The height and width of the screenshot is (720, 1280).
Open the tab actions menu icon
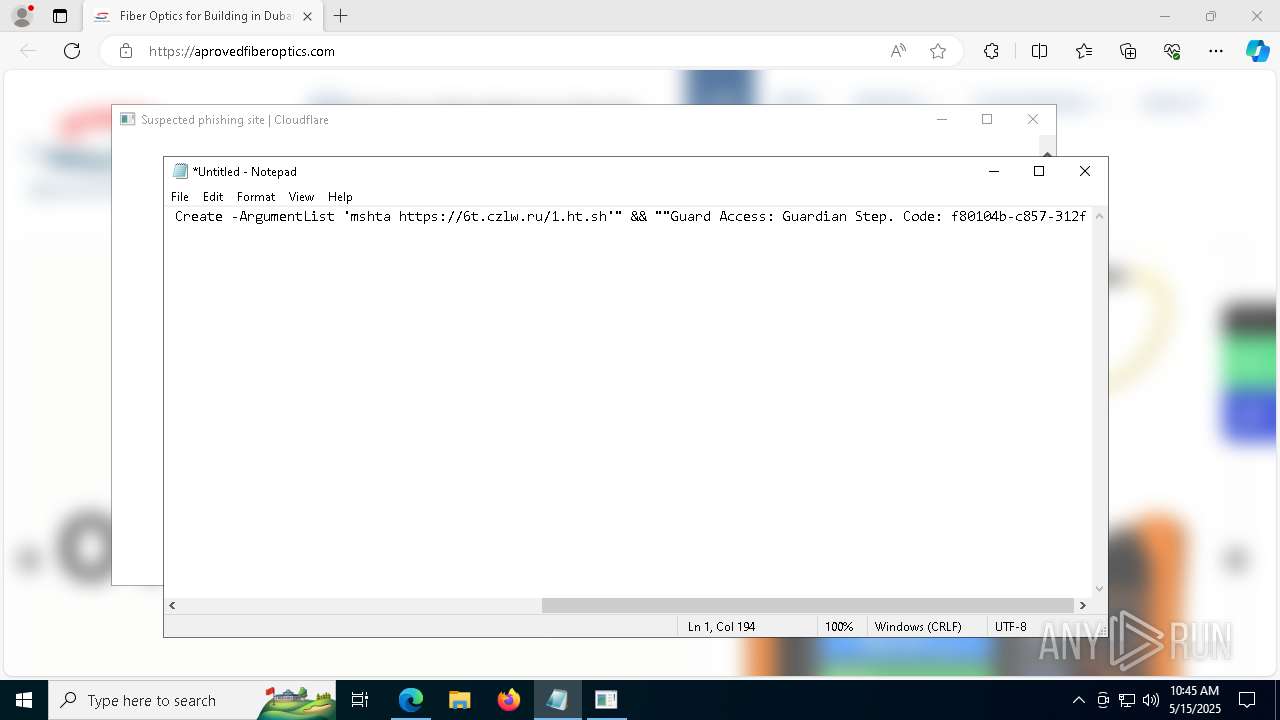click(x=60, y=16)
